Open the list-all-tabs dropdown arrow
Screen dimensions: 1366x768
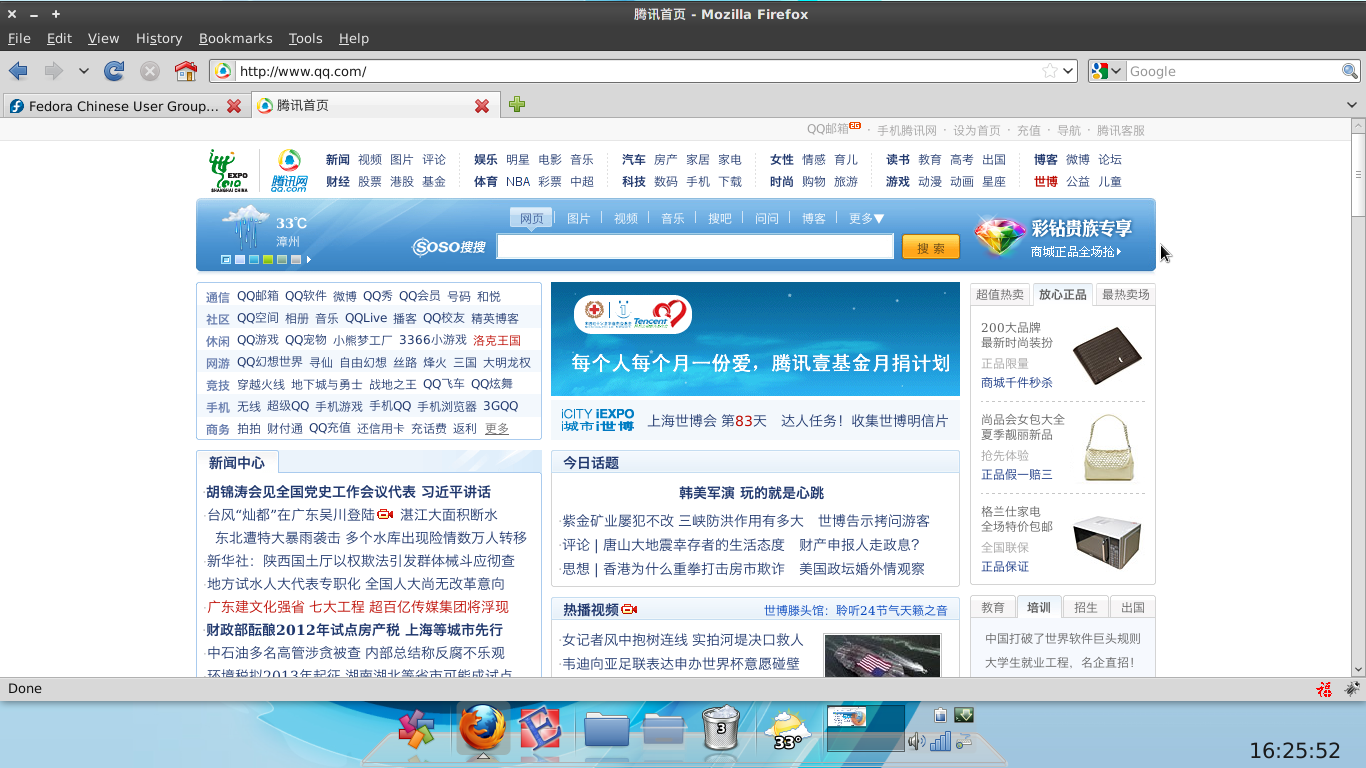pos(1351,105)
